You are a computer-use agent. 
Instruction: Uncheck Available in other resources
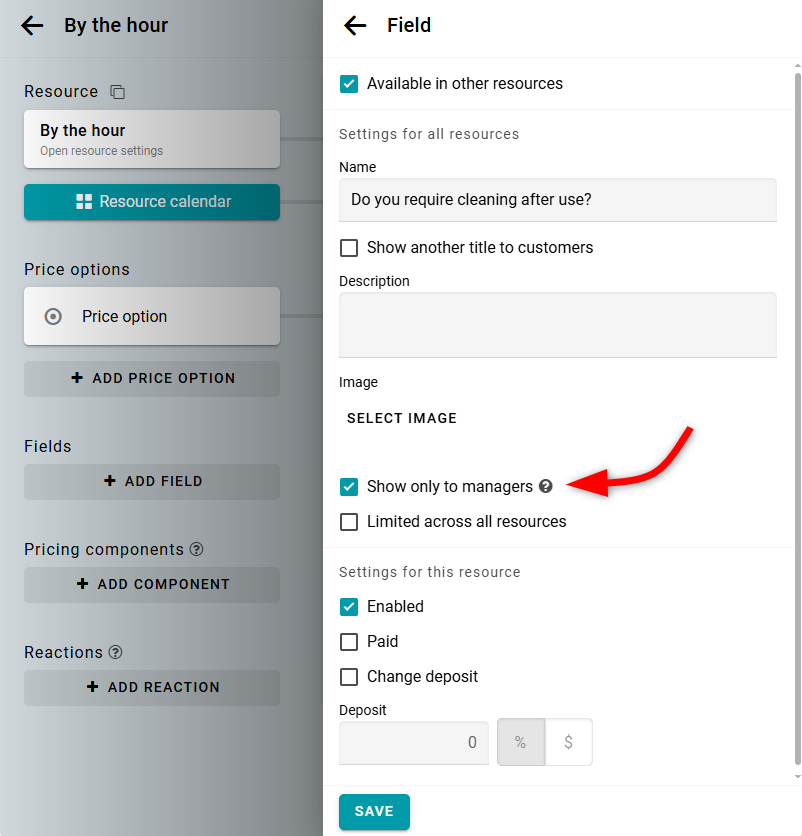coord(349,84)
